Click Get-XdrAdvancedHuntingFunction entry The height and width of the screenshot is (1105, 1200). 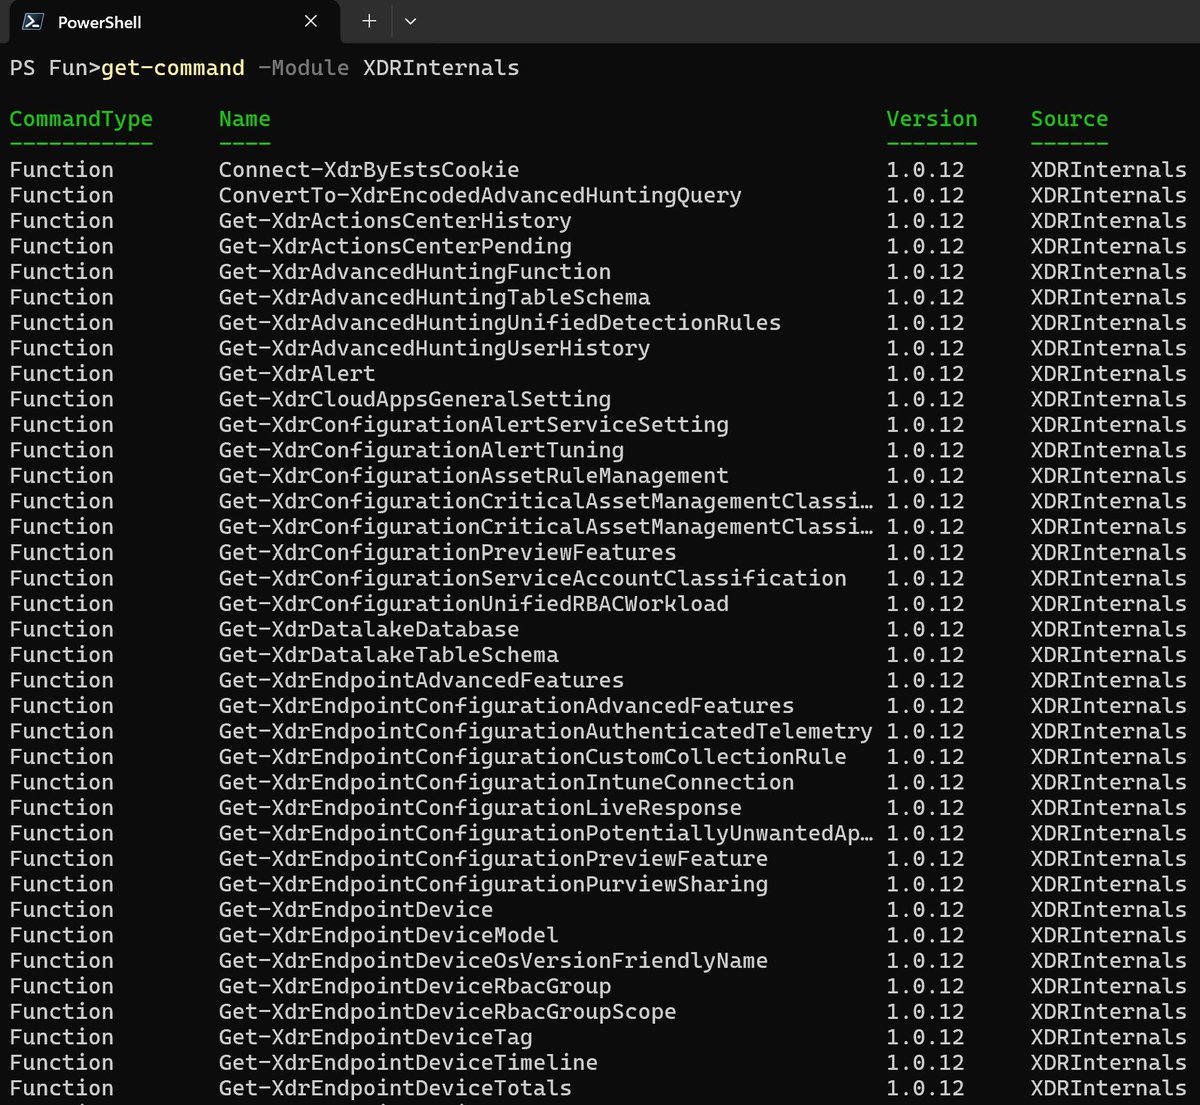(415, 272)
